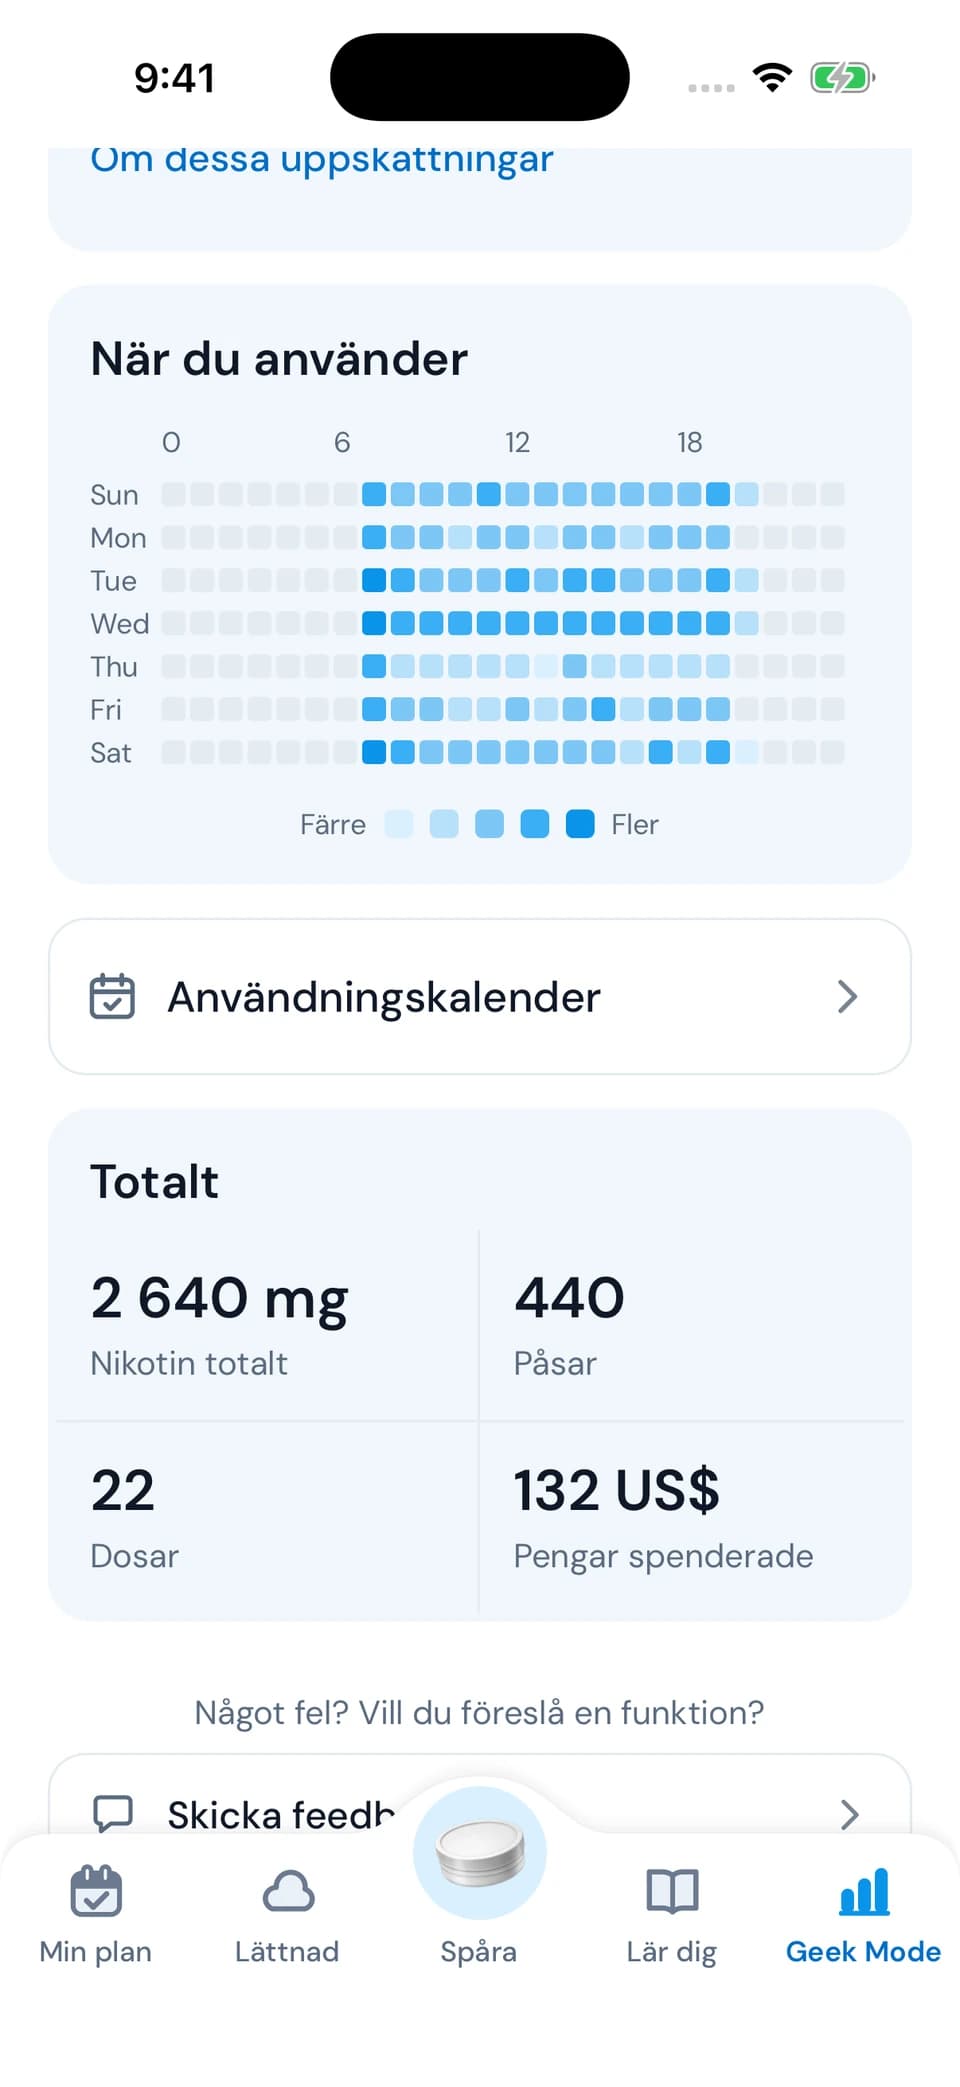
Task: Expand Användningskalender with chevron arrow
Action: pyautogui.click(x=848, y=996)
